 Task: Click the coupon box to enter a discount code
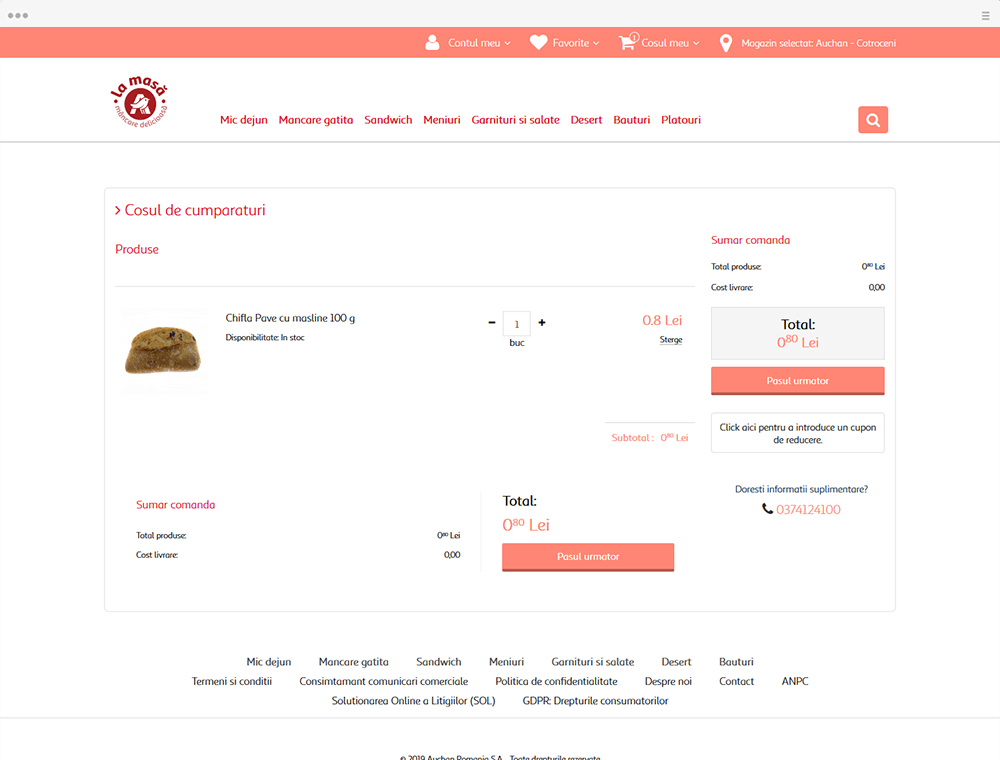pos(798,433)
